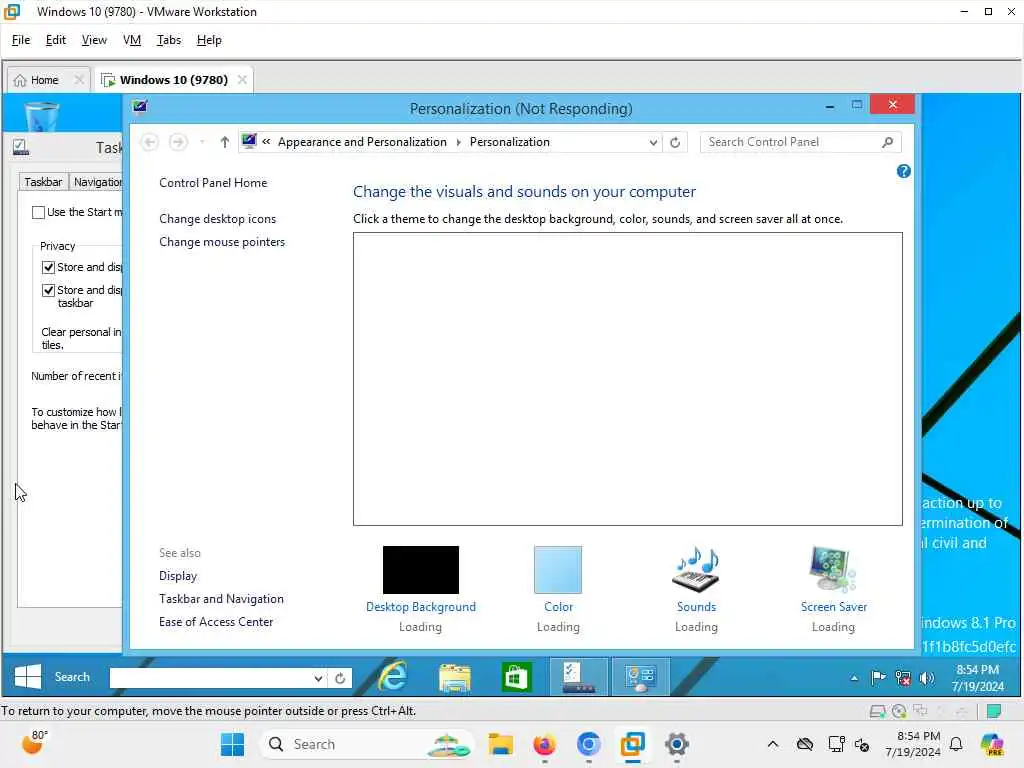Expand the guest taskbar Search toolbar dropdown

[x=318, y=678]
